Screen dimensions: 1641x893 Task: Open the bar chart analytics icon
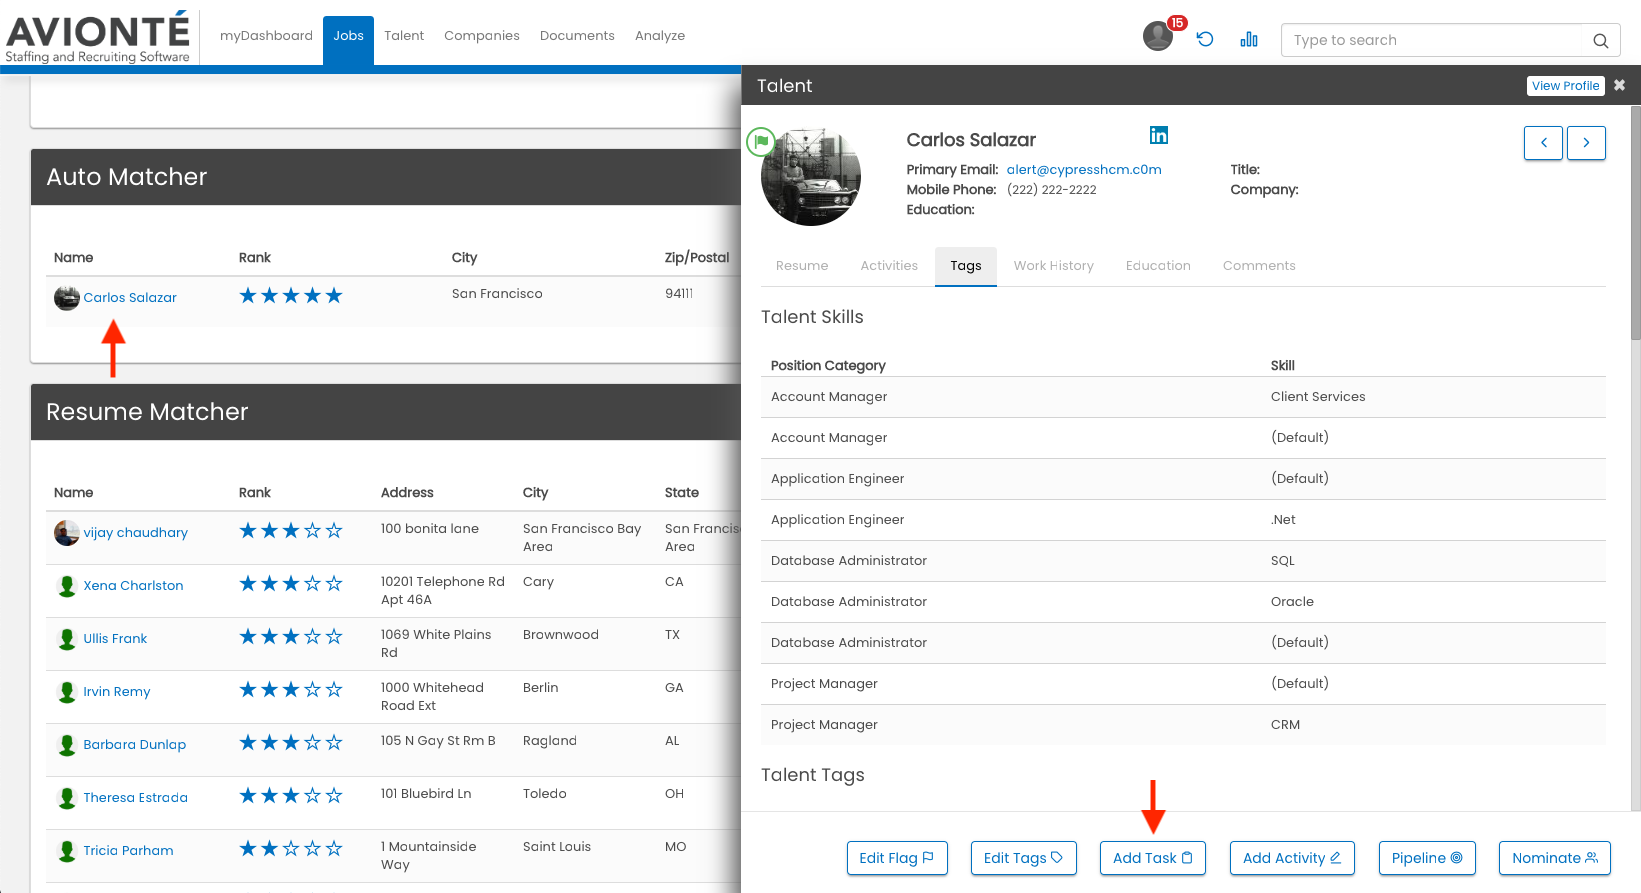(x=1249, y=39)
